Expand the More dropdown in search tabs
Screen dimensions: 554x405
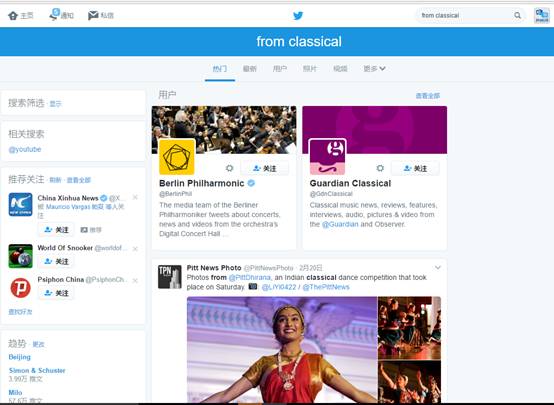point(374,69)
